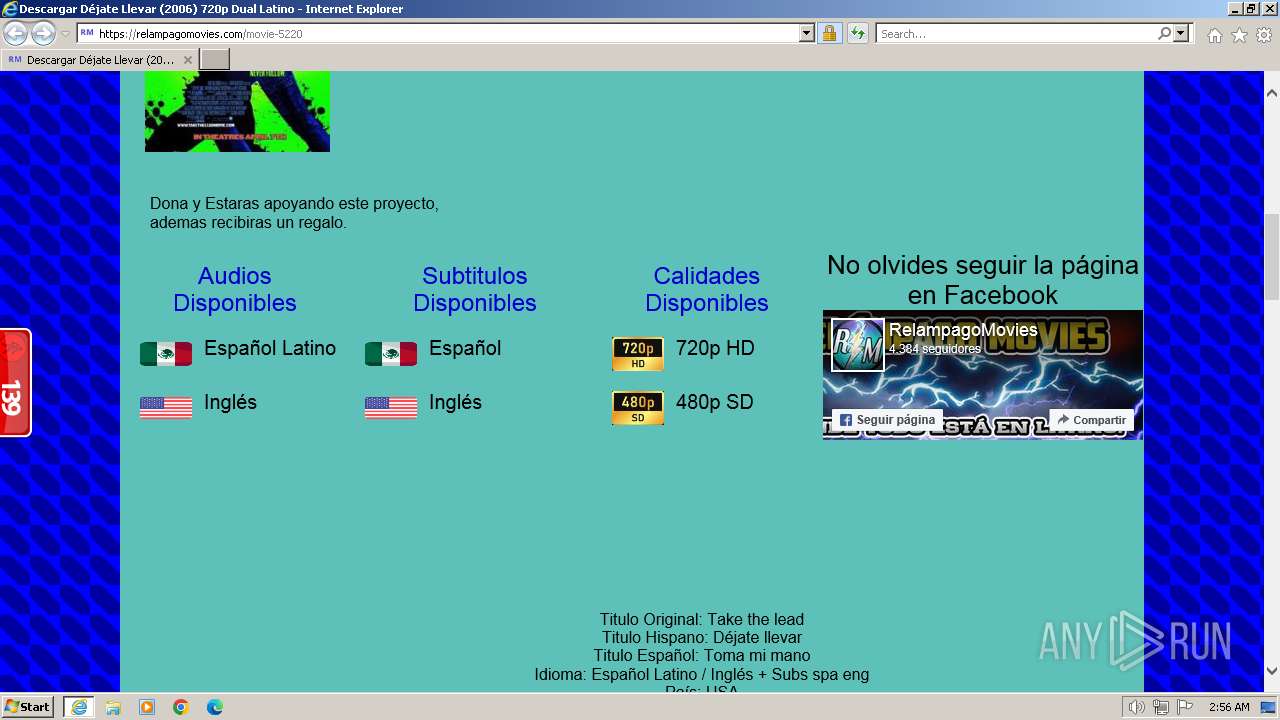Click the Mexican flag next to Español Latino
This screenshot has width=1280, height=720.
click(x=166, y=353)
